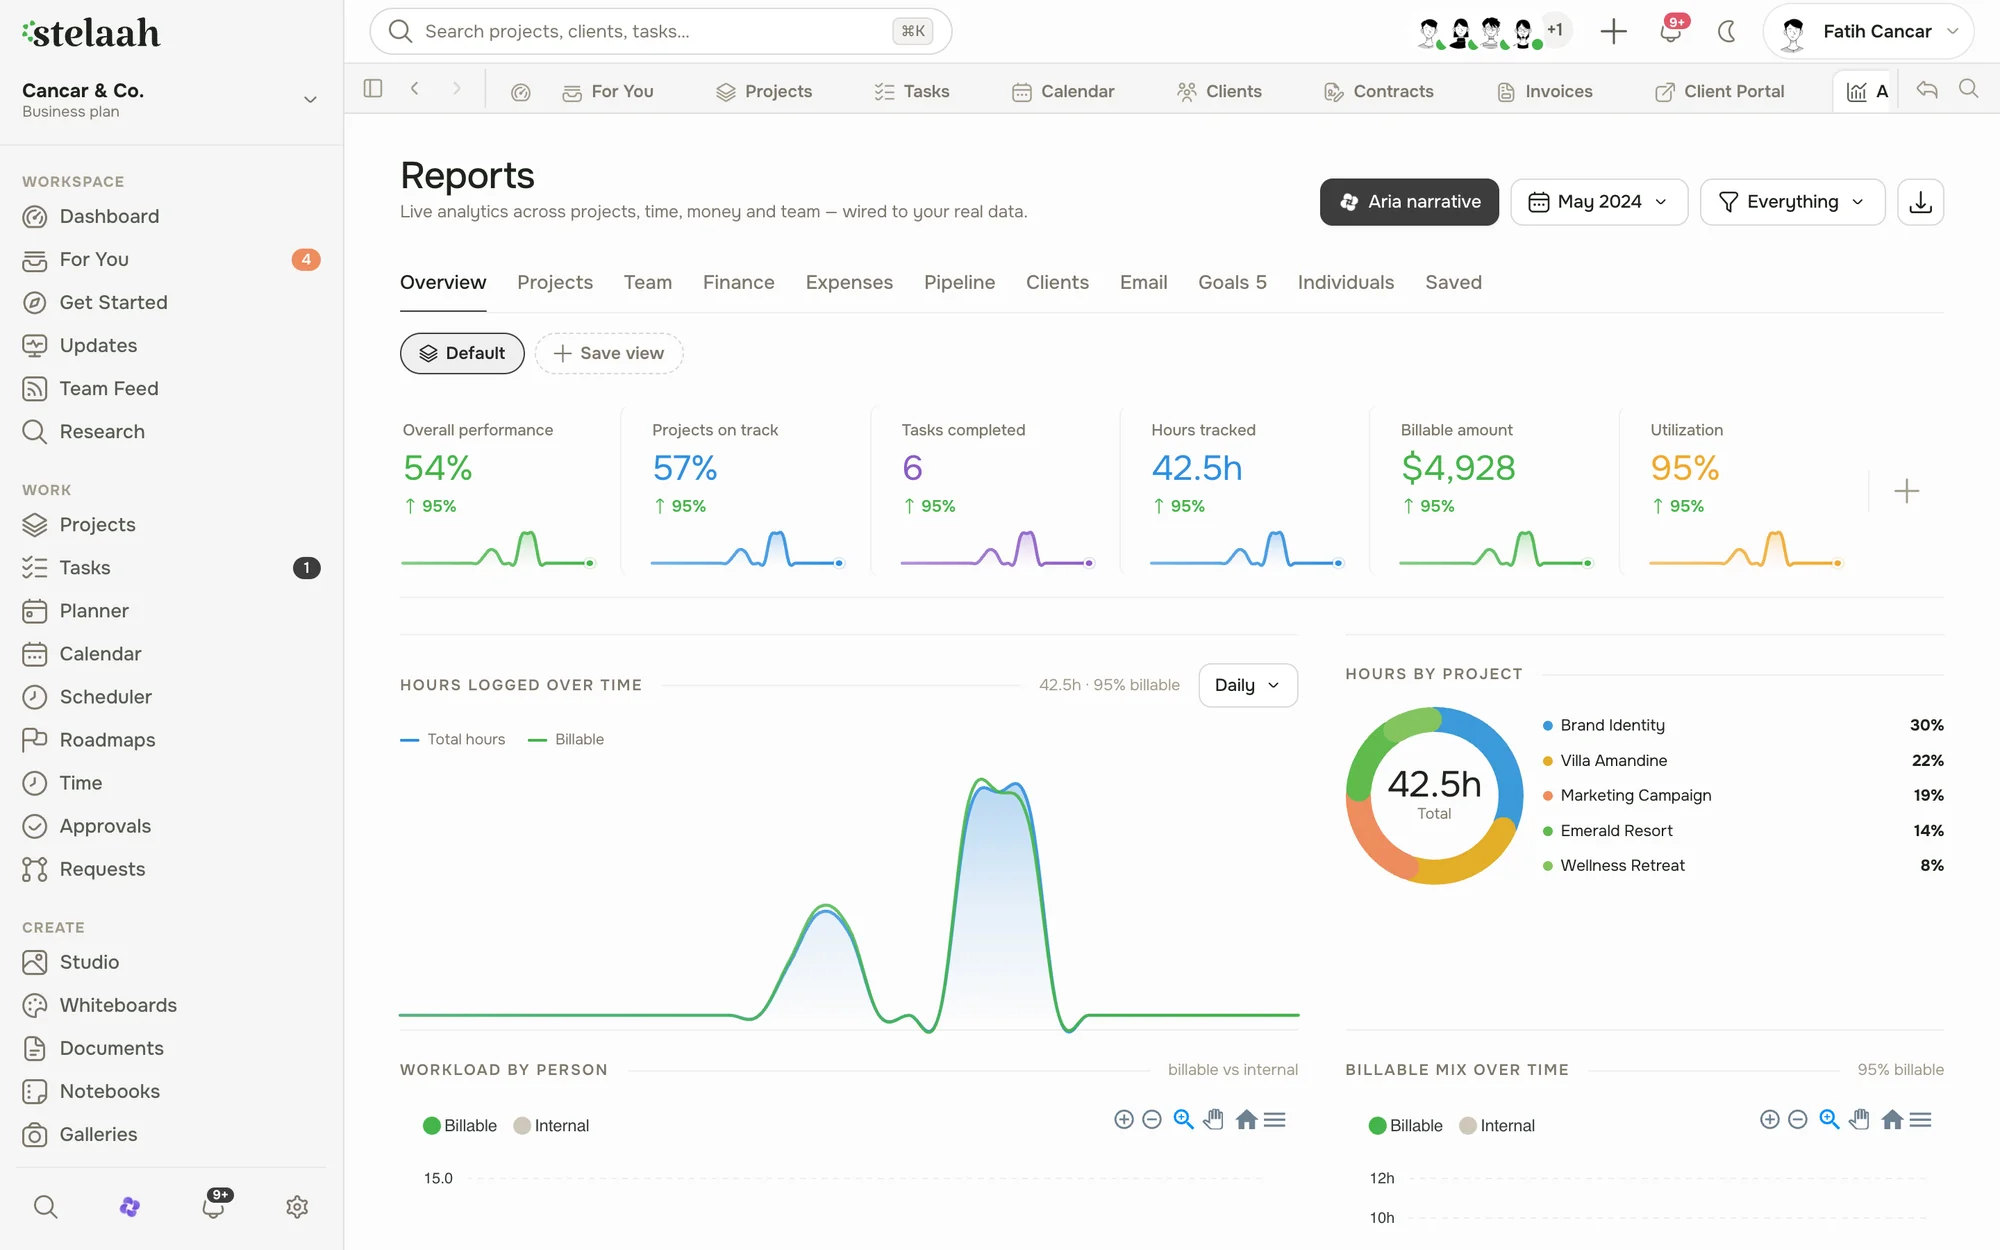Click the search icon in tab bar
Viewport: 2000px width, 1250px height.
[1968, 89]
